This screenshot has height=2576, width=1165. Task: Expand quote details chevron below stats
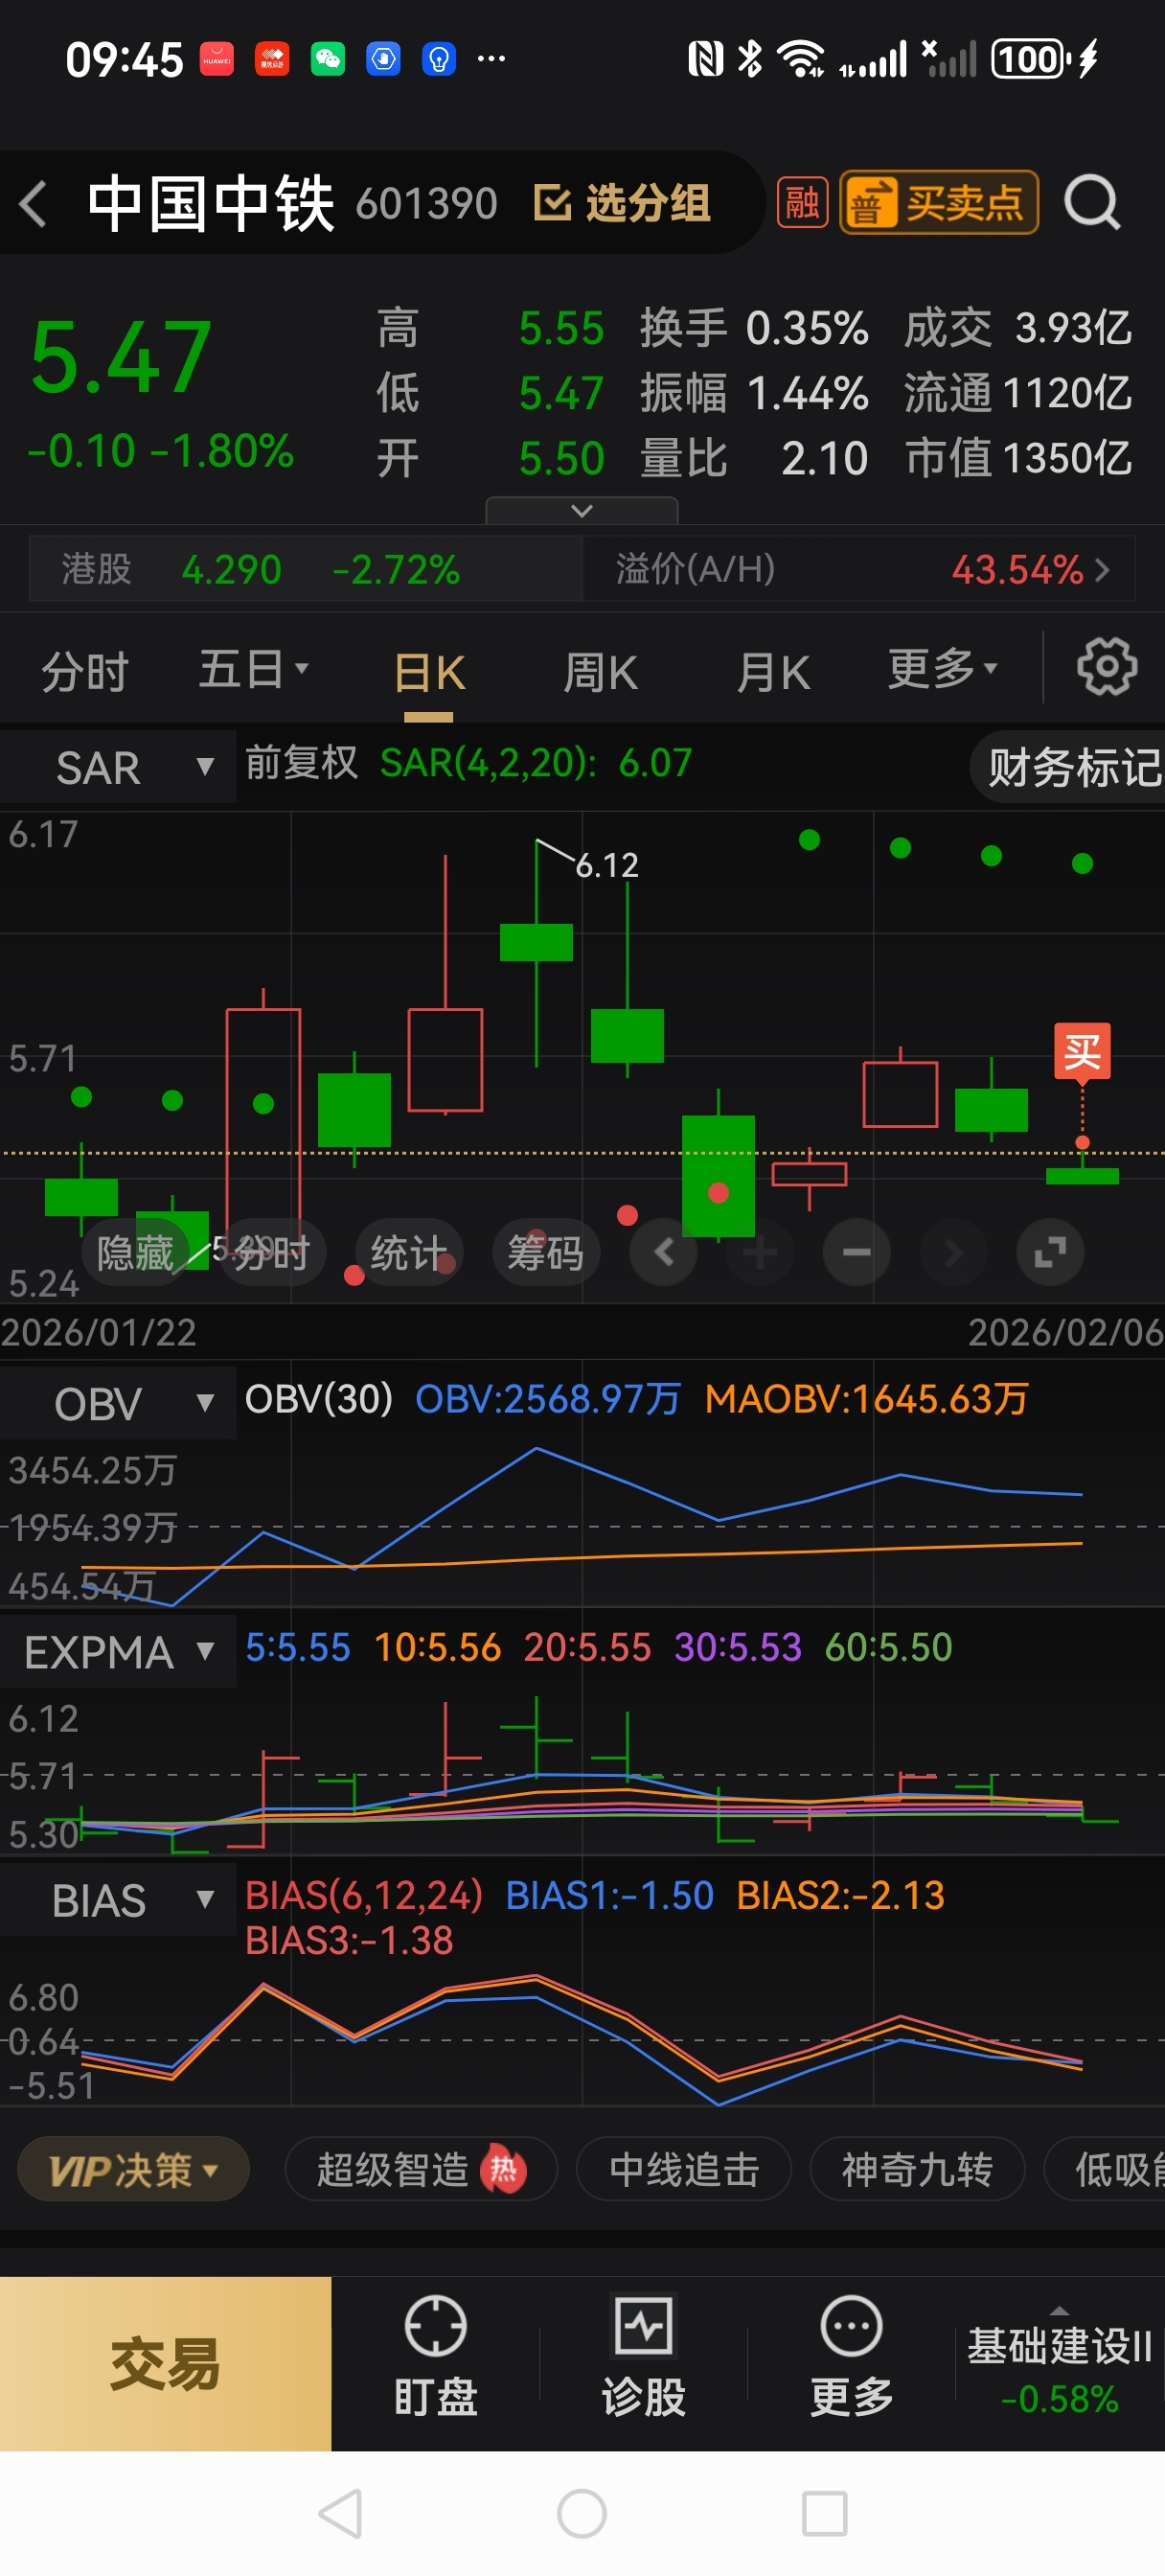click(x=581, y=510)
